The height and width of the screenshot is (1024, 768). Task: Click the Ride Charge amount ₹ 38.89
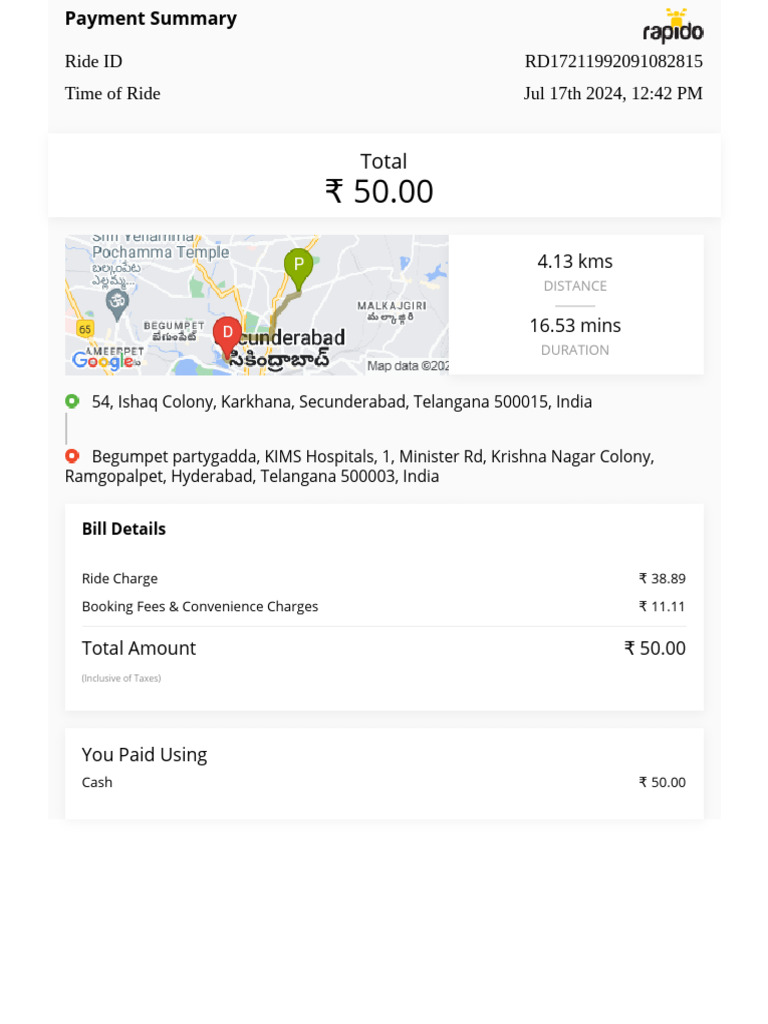click(662, 579)
